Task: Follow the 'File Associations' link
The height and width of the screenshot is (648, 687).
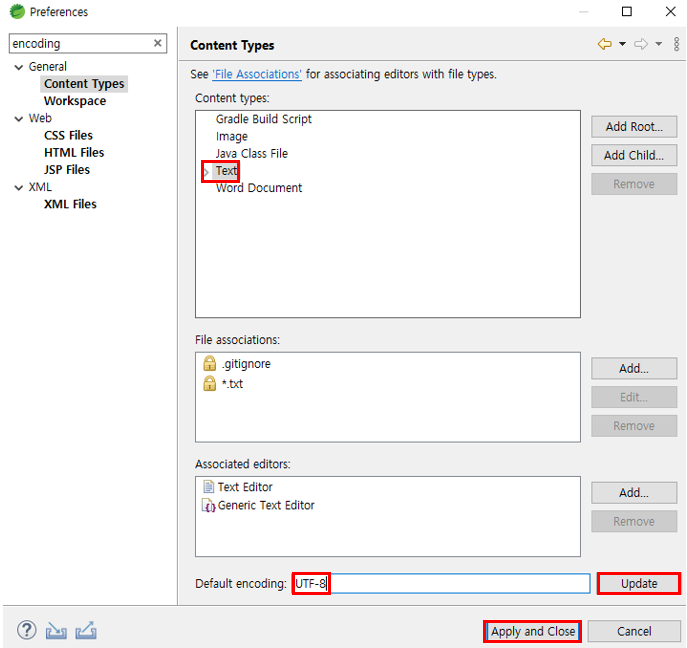Action: 257,74
